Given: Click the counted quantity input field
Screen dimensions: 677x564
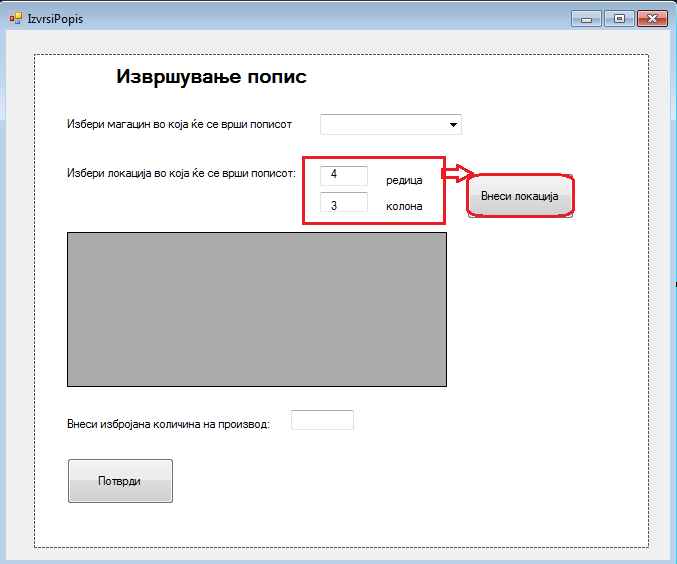Looking at the screenshot, I should pyautogui.click(x=322, y=420).
